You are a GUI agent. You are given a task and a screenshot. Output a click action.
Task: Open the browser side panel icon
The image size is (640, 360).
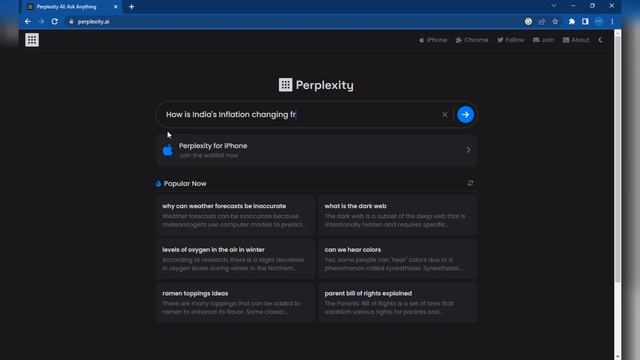(x=585, y=21)
